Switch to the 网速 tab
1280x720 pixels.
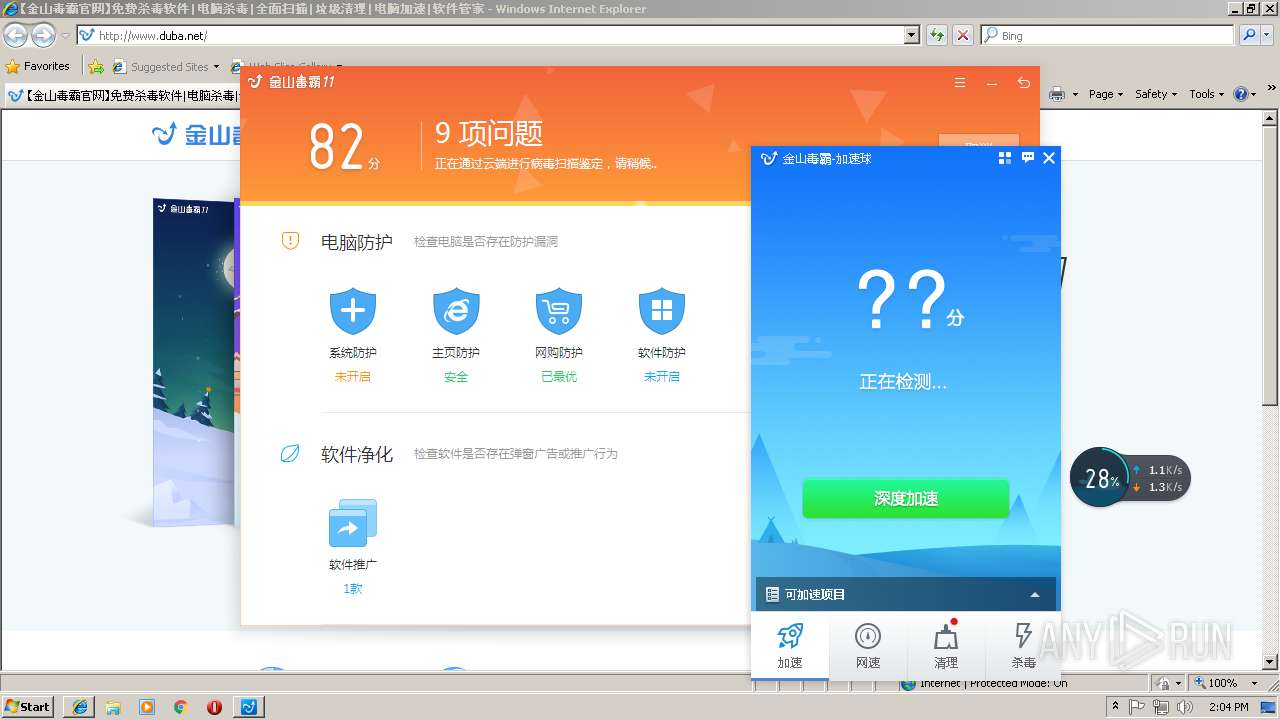click(x=868, y=646)
